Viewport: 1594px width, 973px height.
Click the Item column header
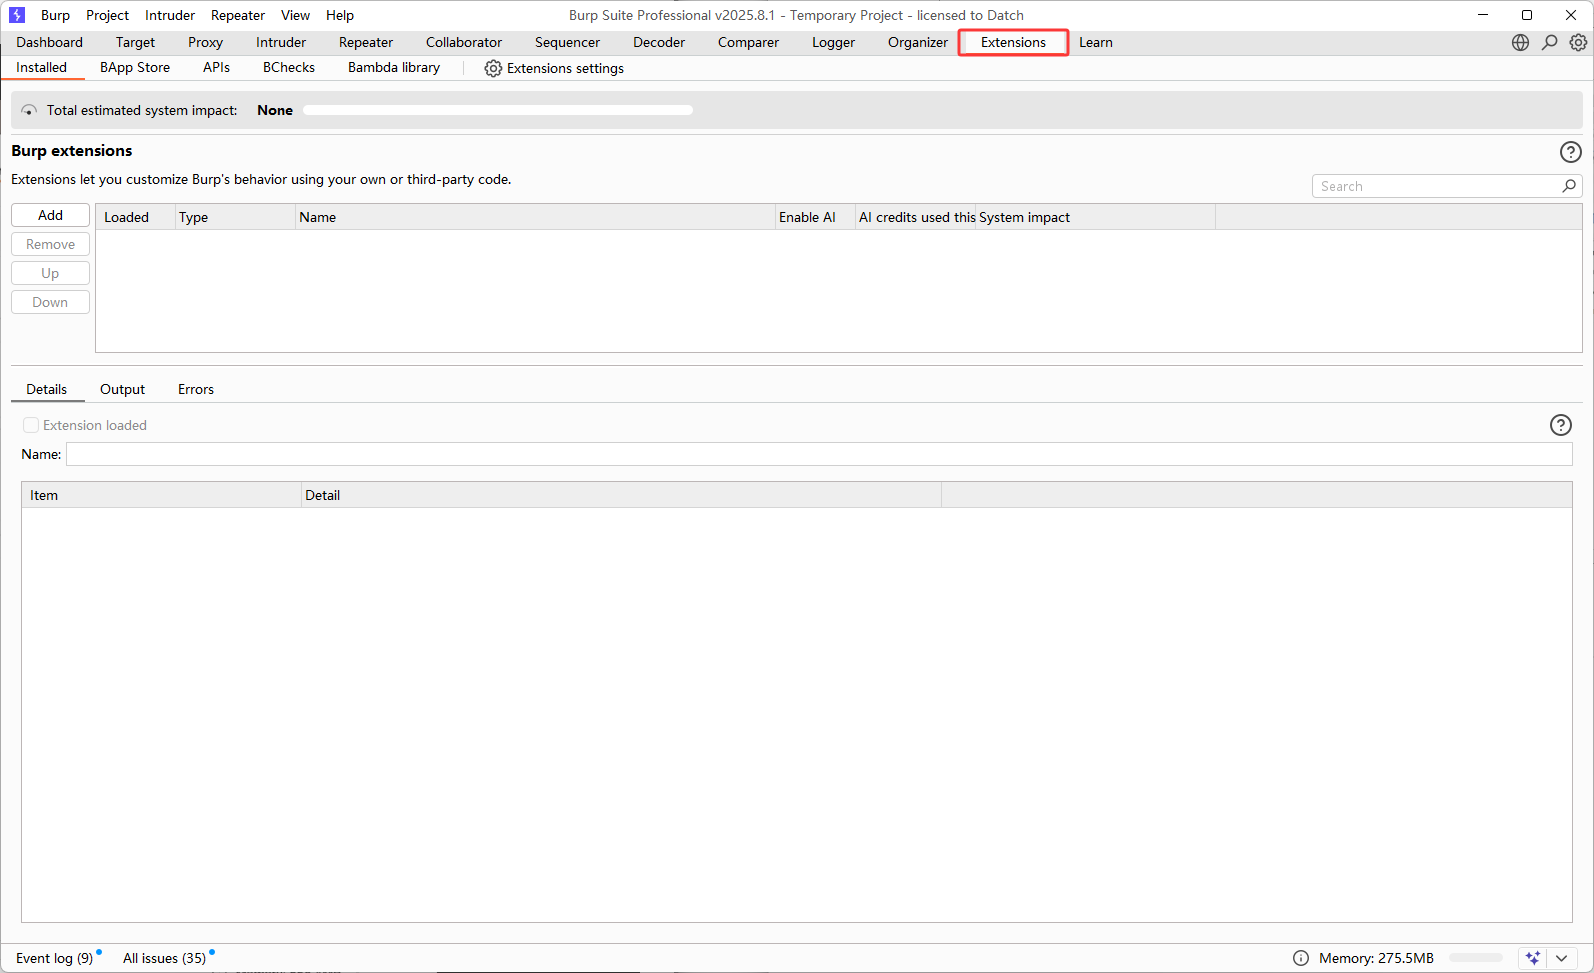[161, 495]
